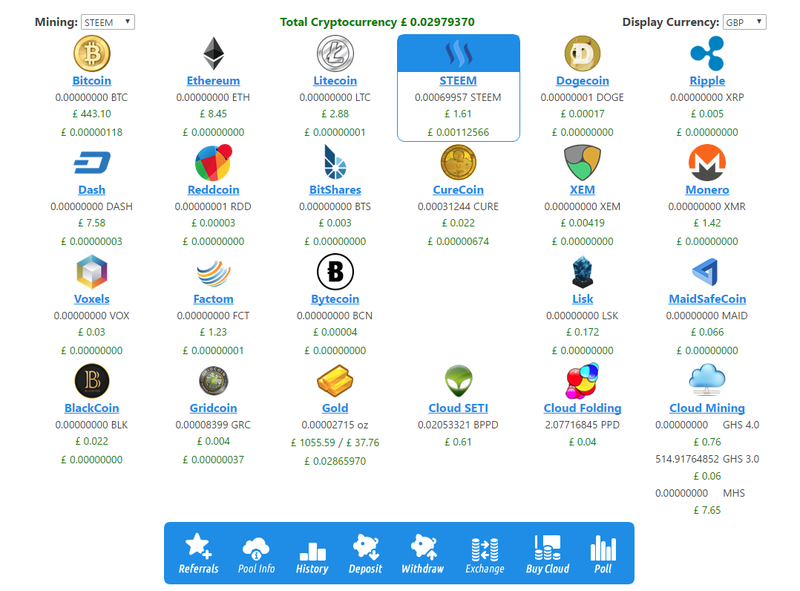
Task: Open the Cloud Mining link
Action: [707, 408]
